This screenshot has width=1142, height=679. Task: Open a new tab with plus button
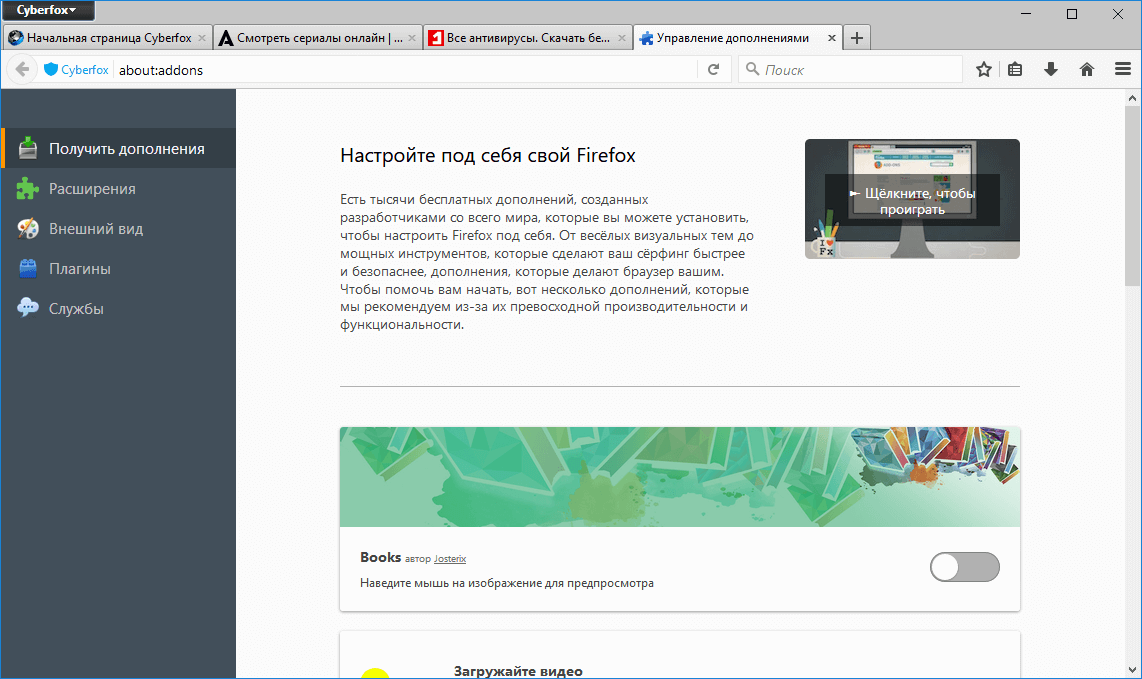pos(856,38)
